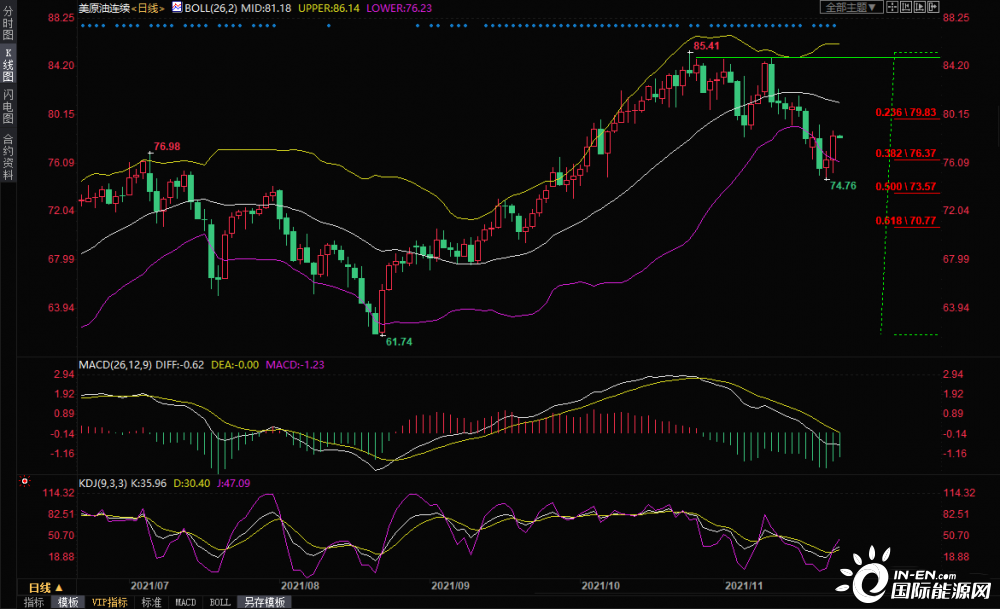Click the VIP指标 button
Viewport: 1000px width, 609px height.
pyautogui.click(x=109, y=602)
